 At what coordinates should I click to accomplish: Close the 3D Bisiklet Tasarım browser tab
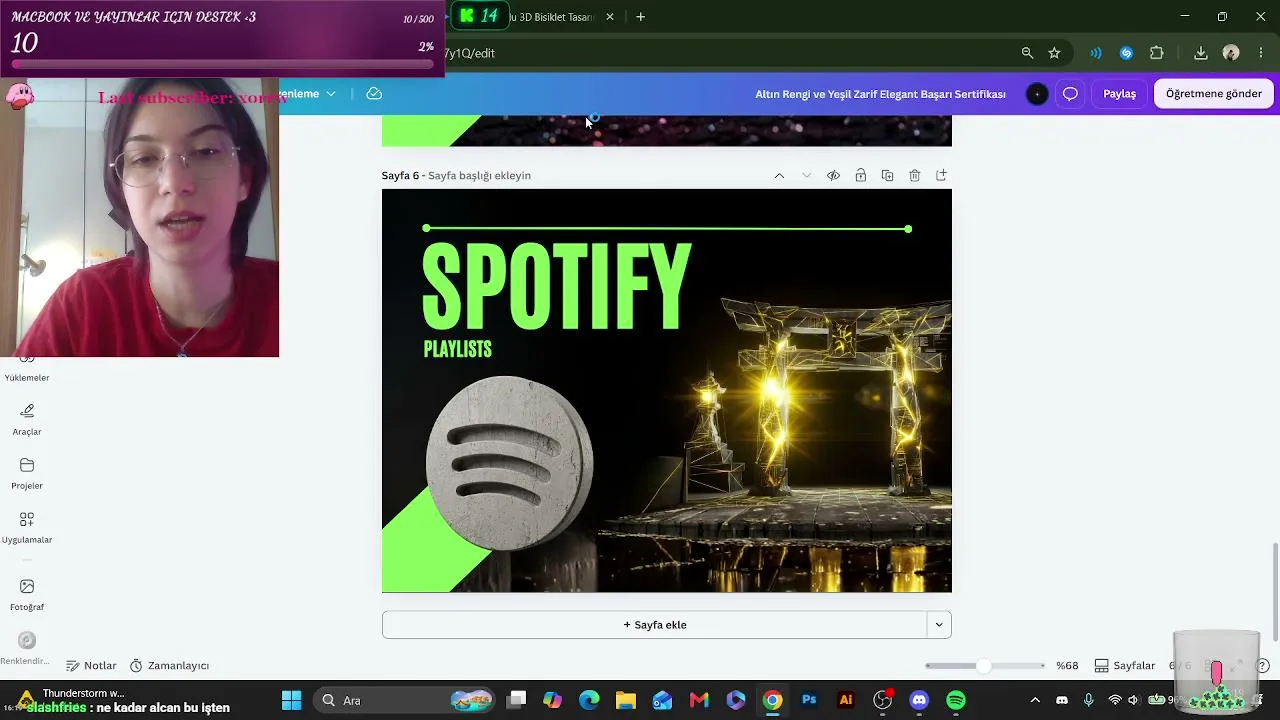(610, 17)
